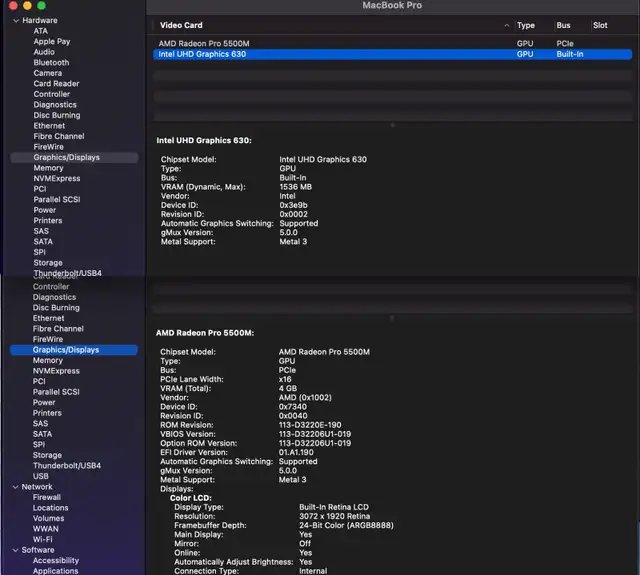Collapse the Software section chevron
This screenshot has height=575, width=640.
pos(16,550)
